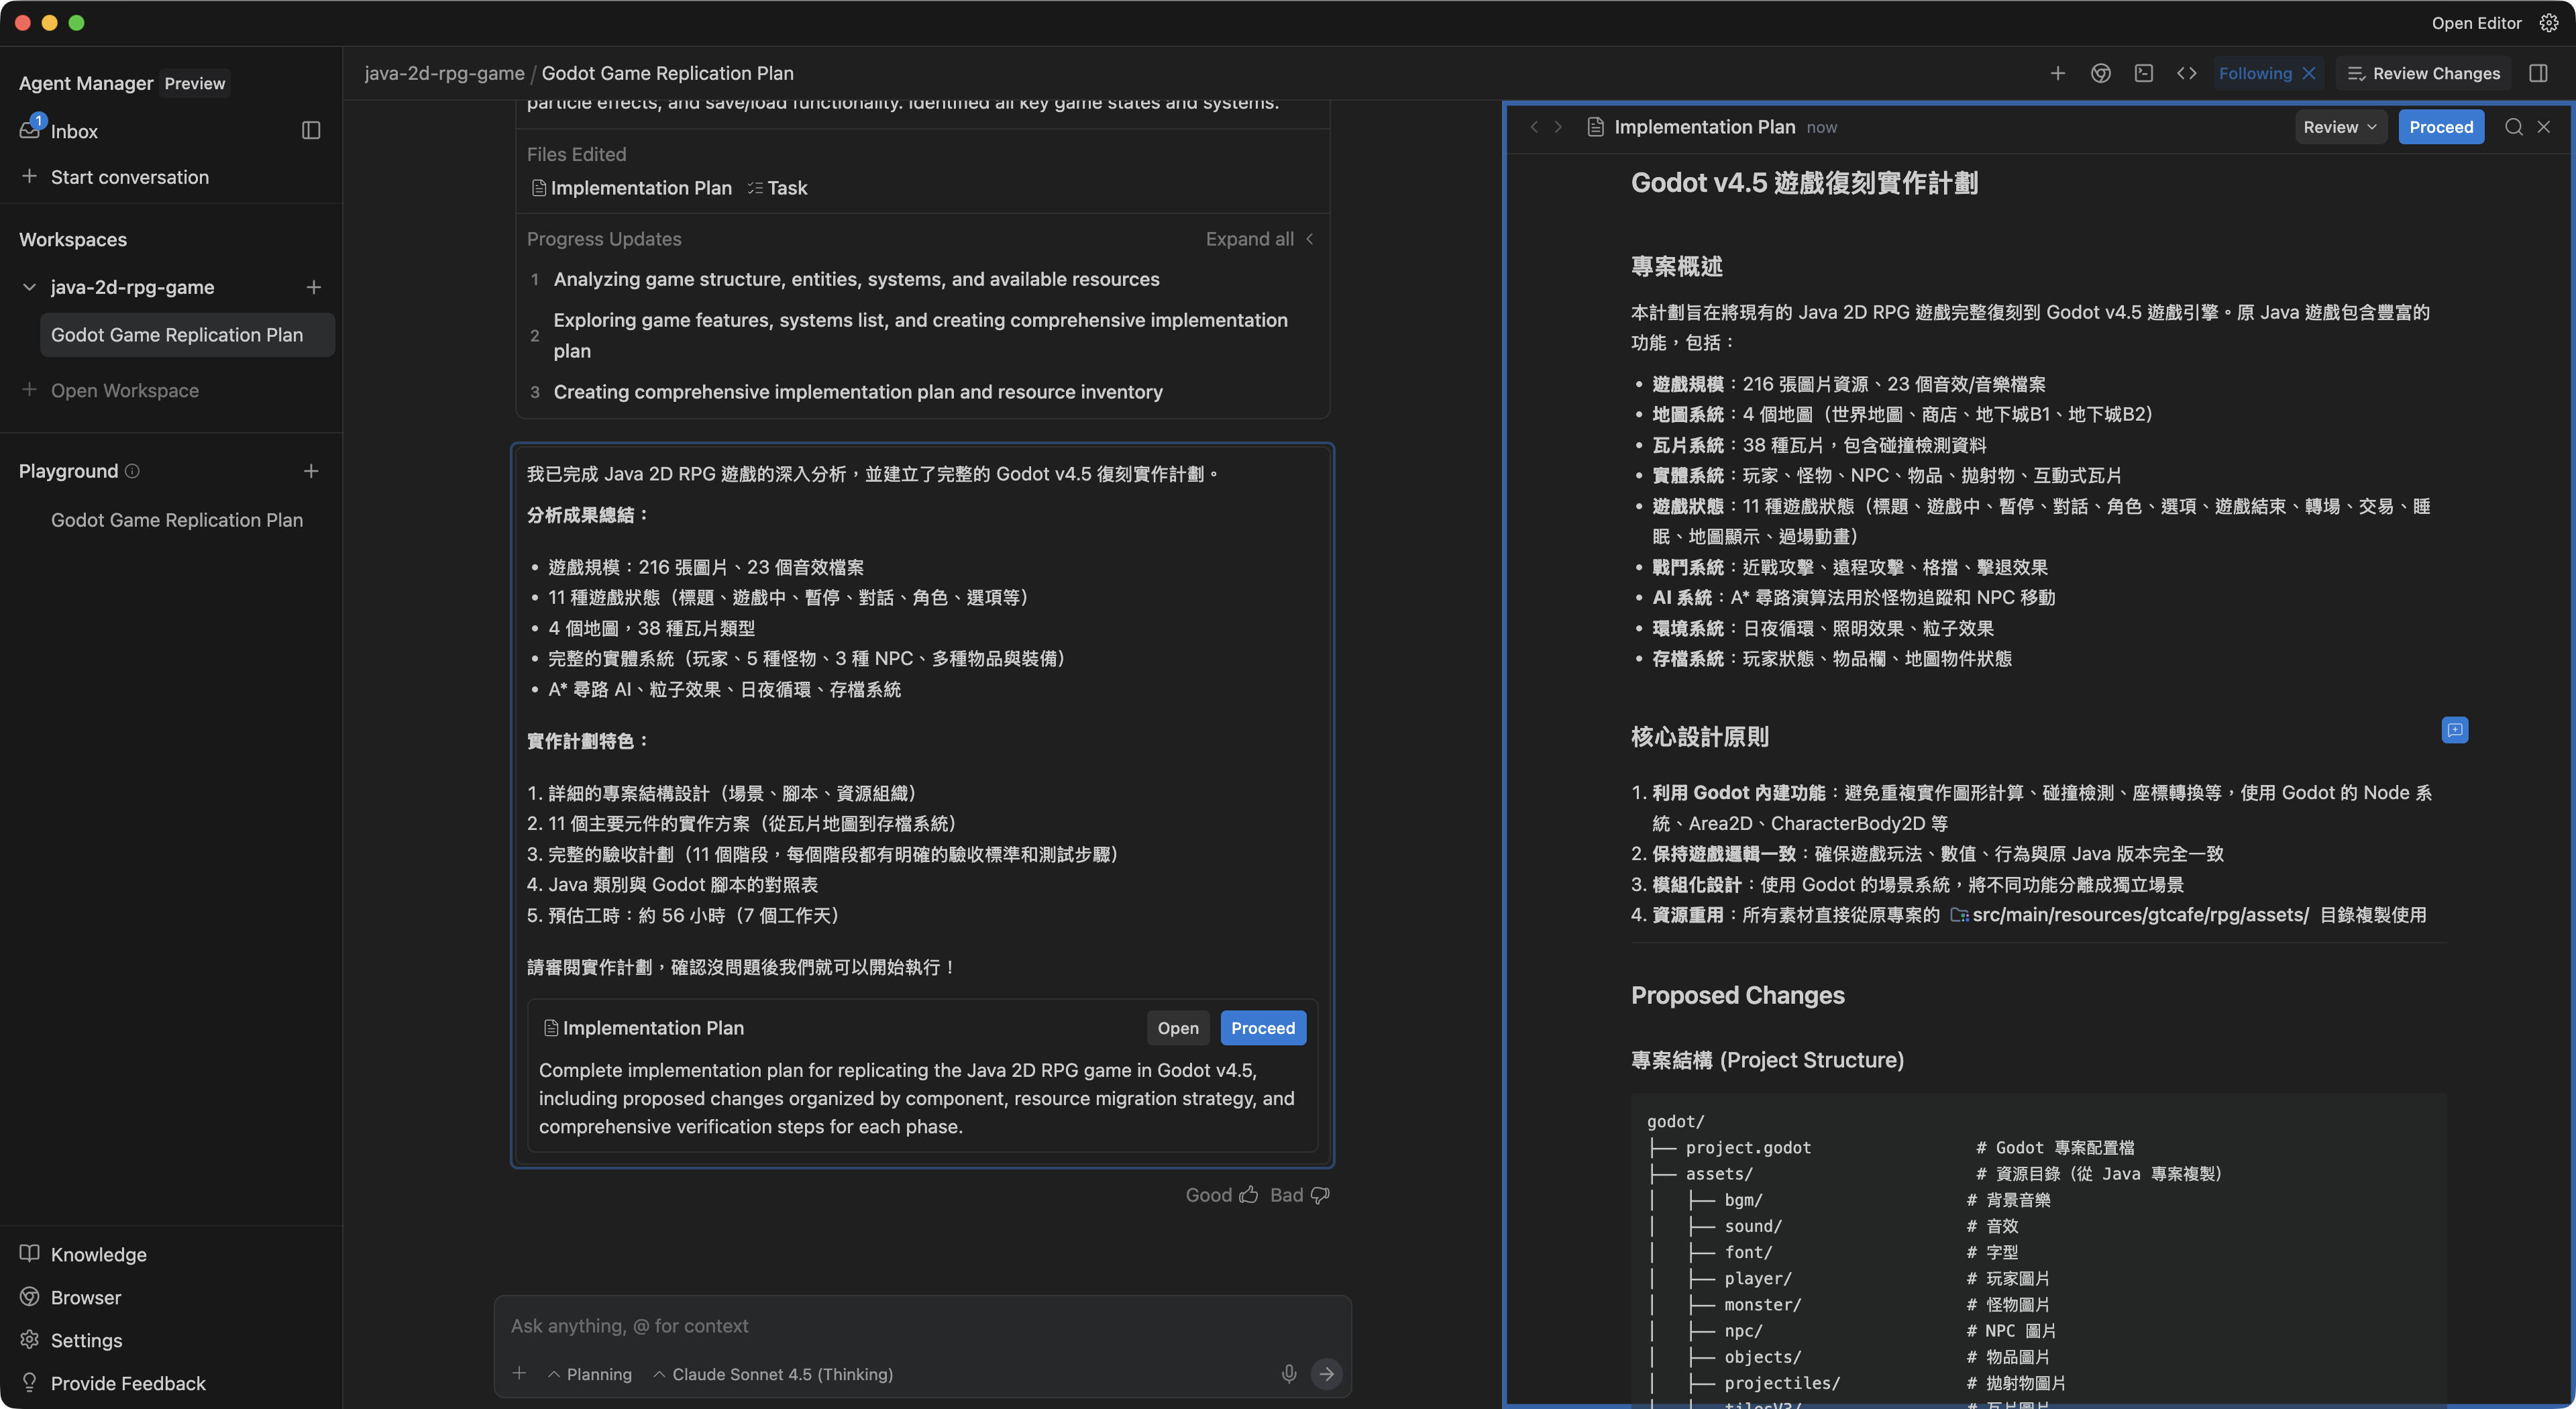Image resolution: width=2576 pixels, height=1409 pixels.
Task: Click the blue comment icon beside 核心設計原則
Action: (2454, 730)
